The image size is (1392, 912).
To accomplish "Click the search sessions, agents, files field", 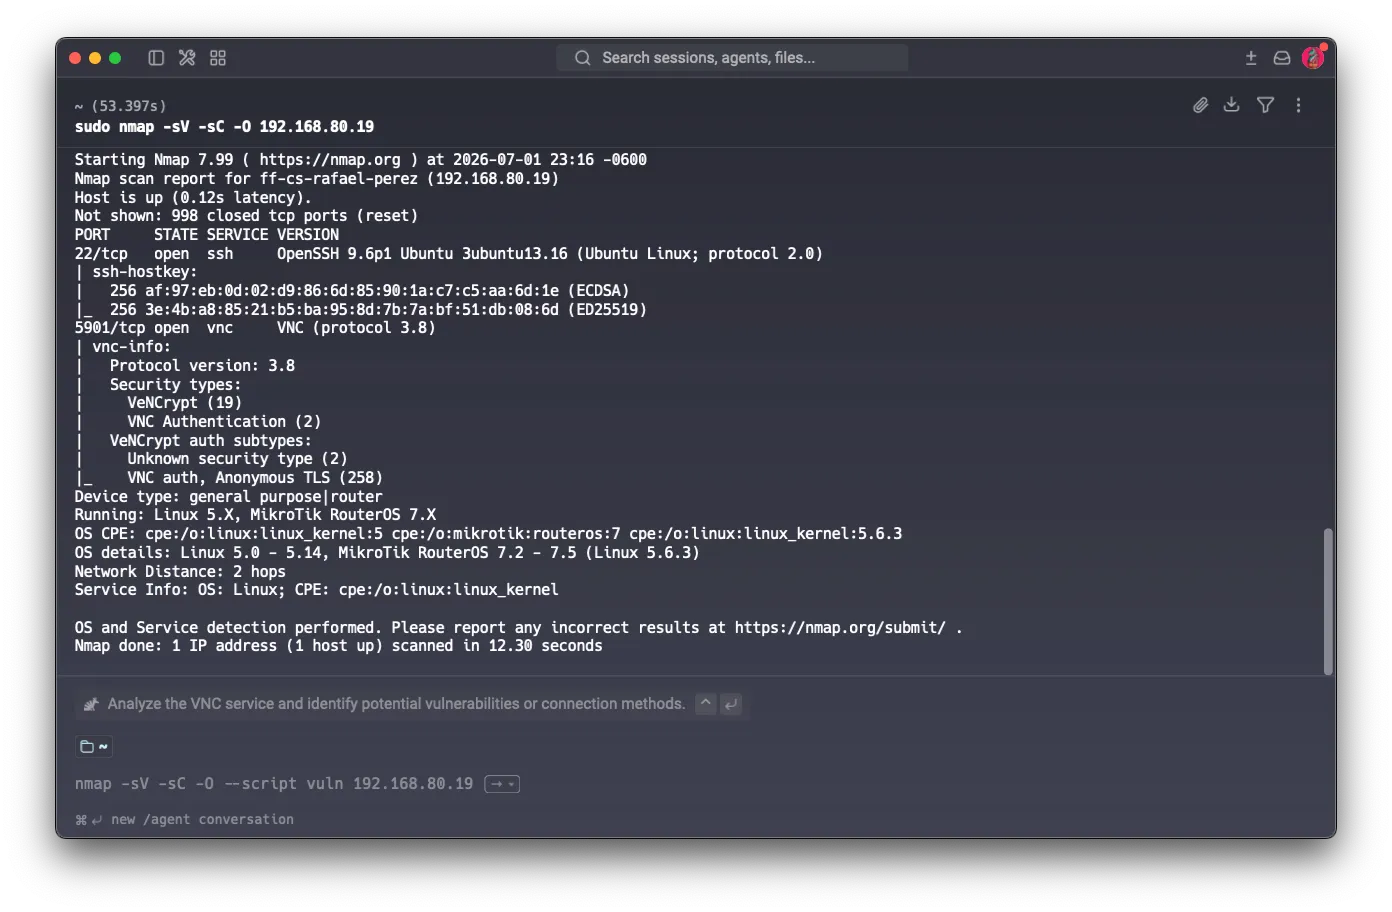I will 732,58.
